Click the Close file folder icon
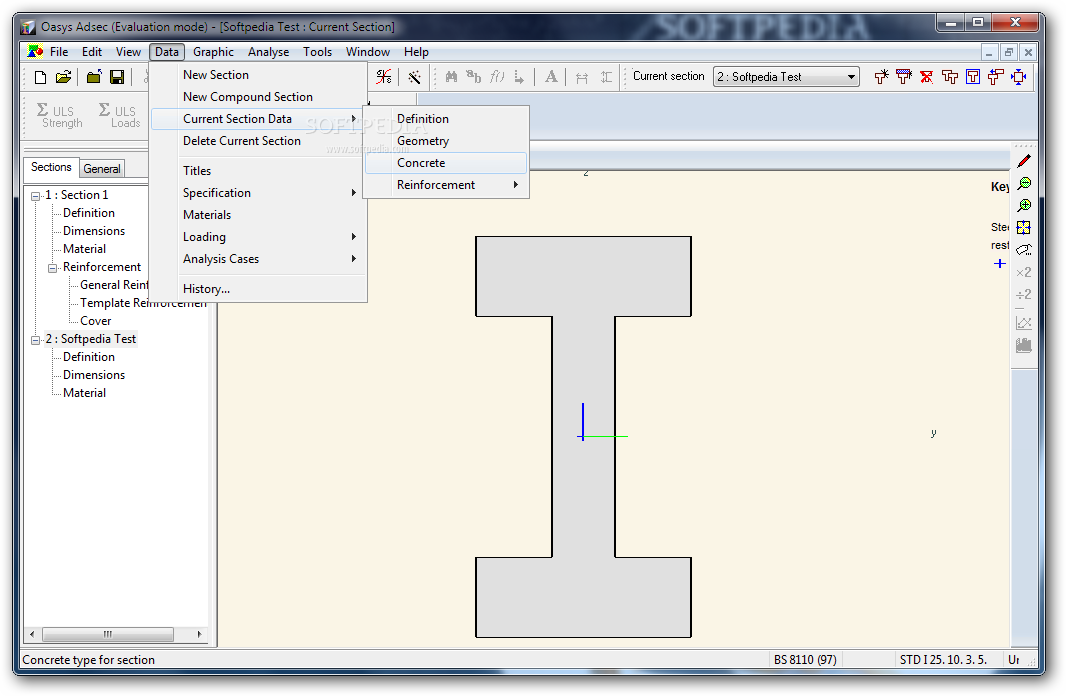The image size is (1066, 696). (x=94, y=77)
